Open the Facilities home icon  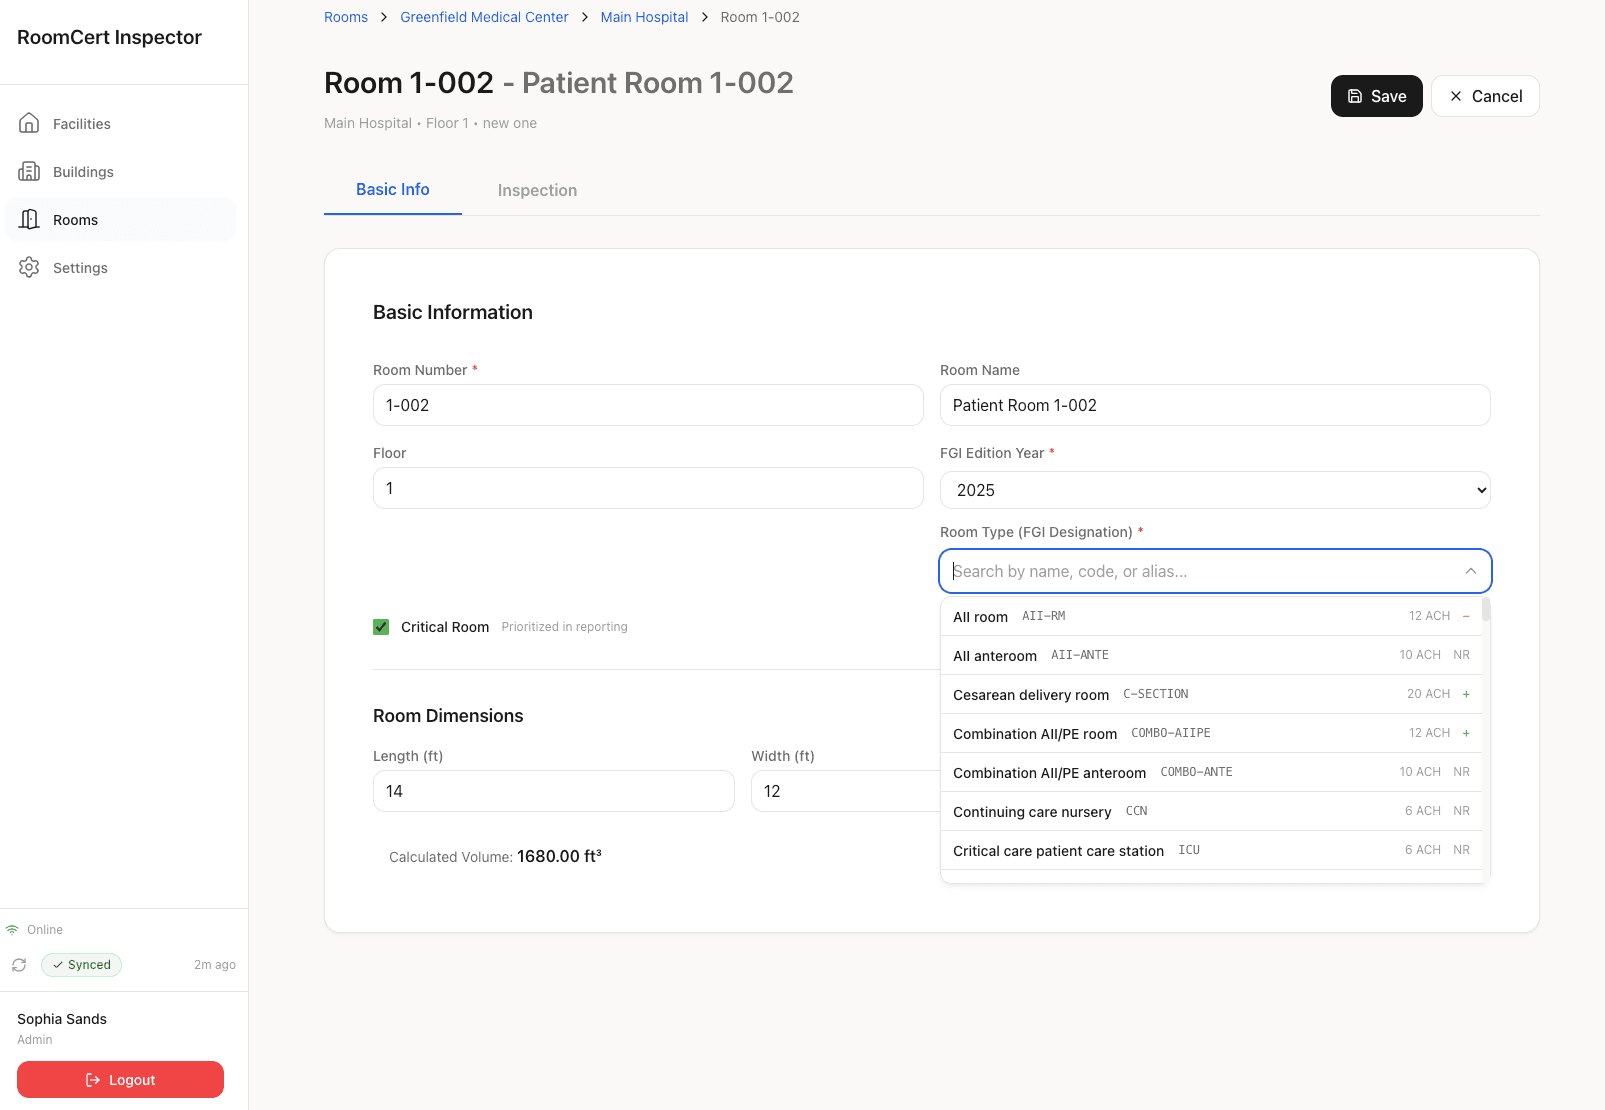point(29,123)
